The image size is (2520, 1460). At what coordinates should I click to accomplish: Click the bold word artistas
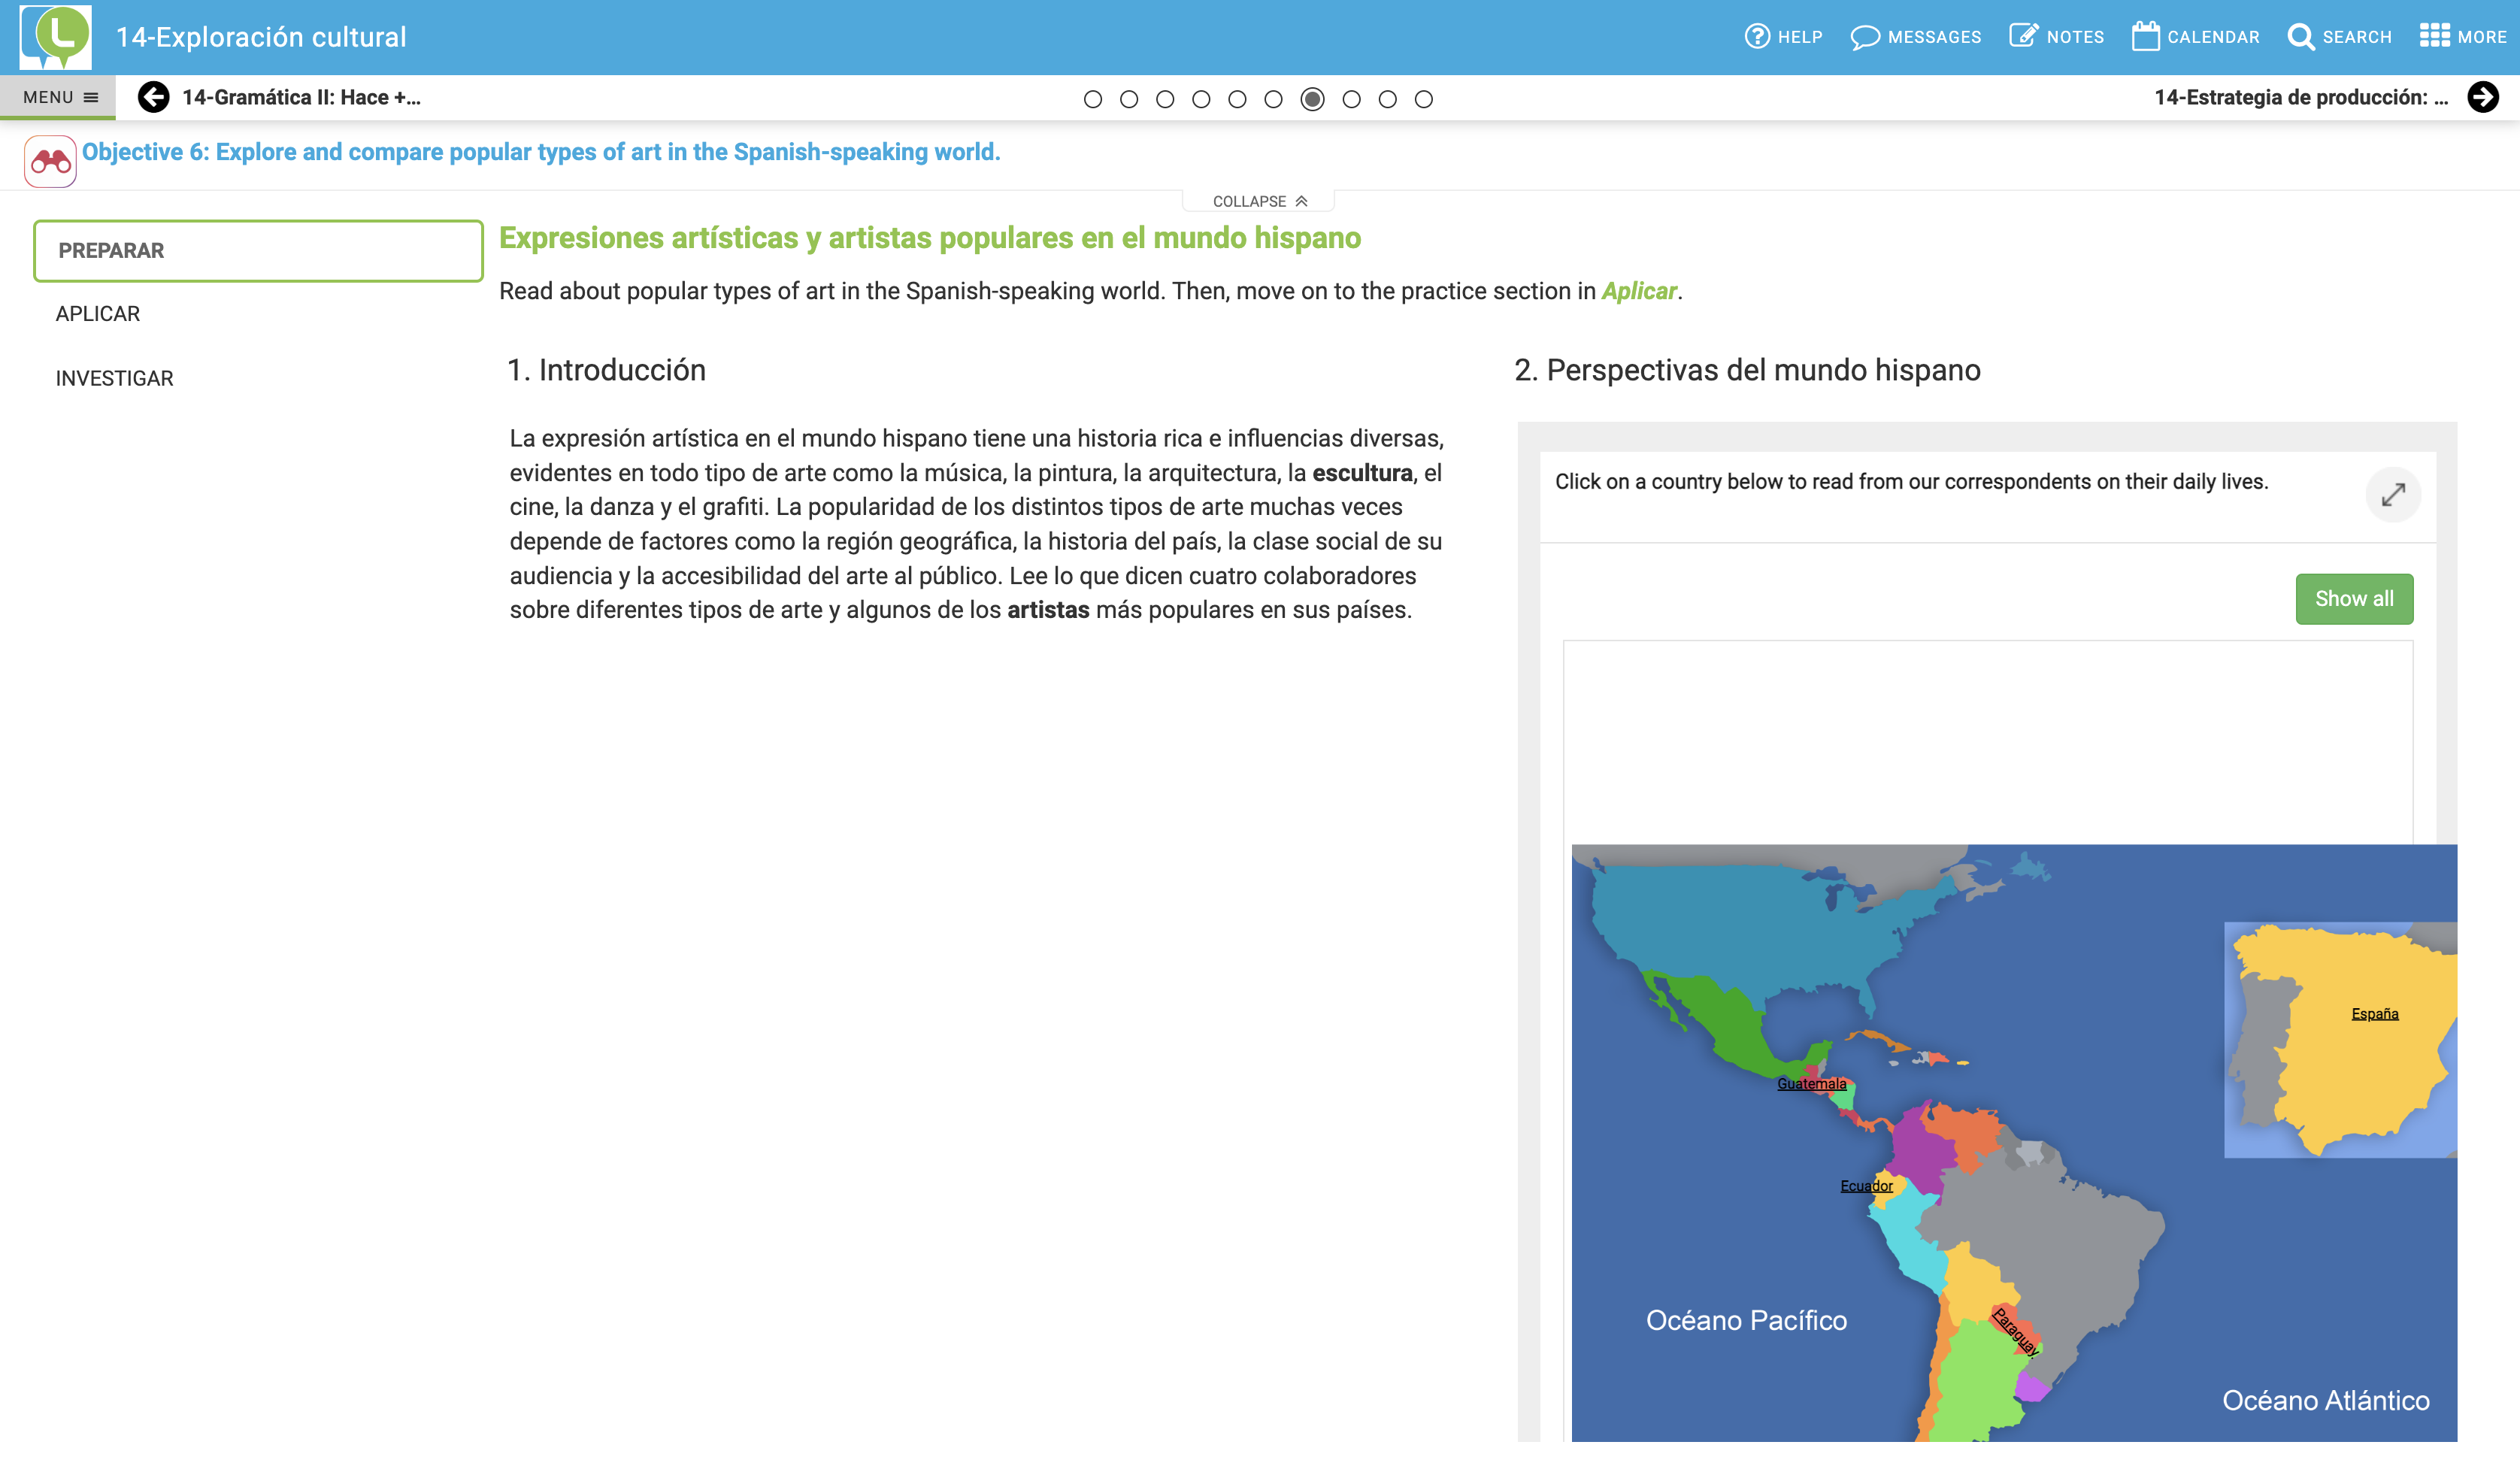pyautogui.click(x=1048, y=610)
